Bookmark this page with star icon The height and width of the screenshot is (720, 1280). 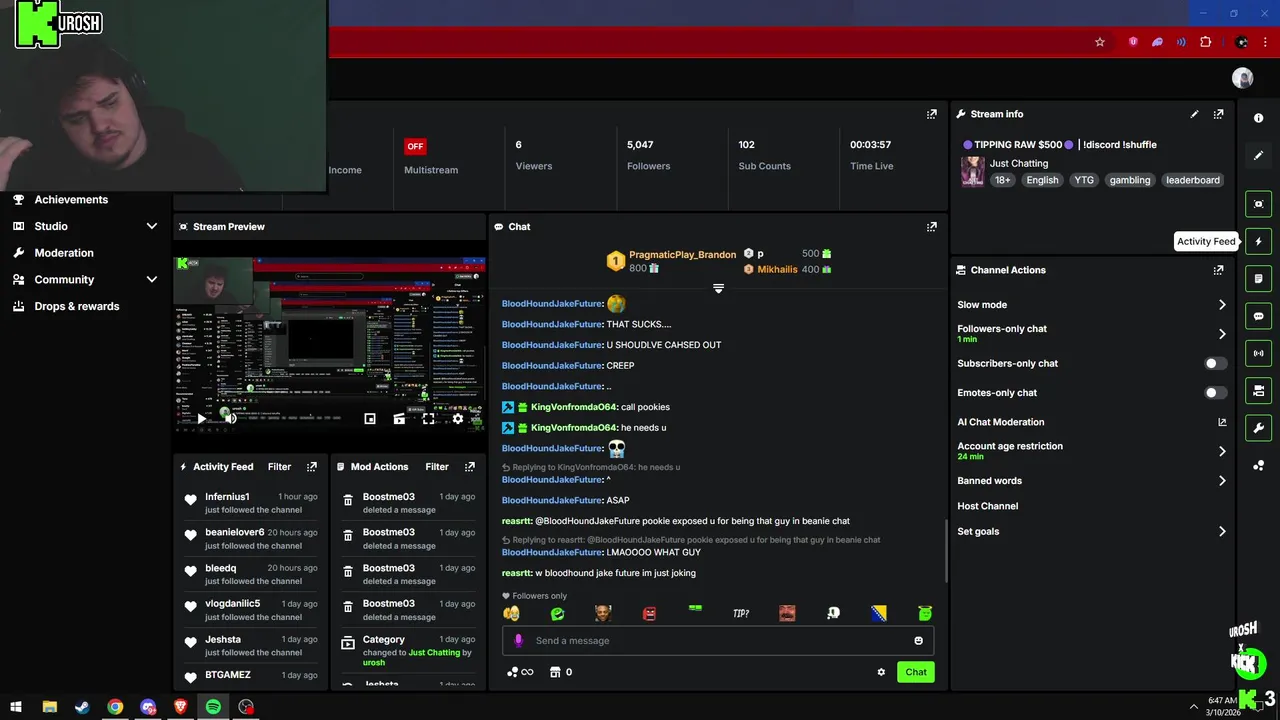click(x=1100, y=42)
